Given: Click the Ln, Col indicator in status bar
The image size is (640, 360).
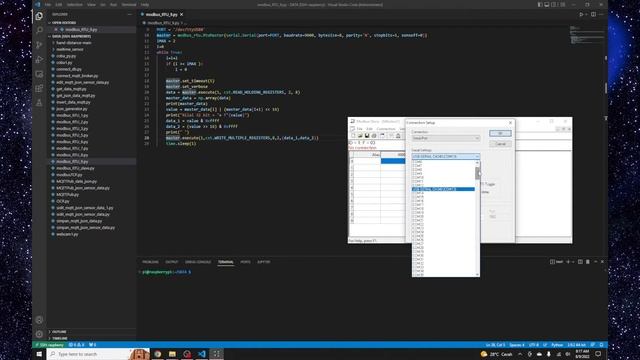Looking at the screenshot, I should click(x=495, y=345).
